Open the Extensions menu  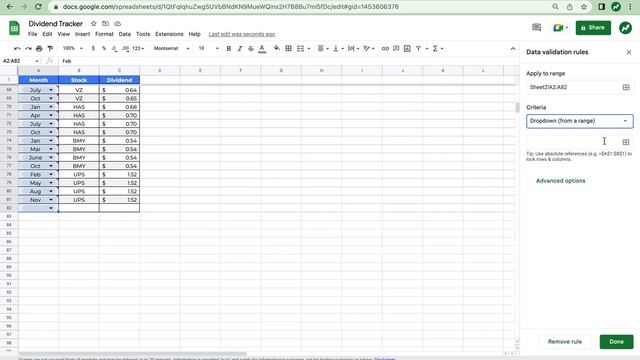click(169, 34)
